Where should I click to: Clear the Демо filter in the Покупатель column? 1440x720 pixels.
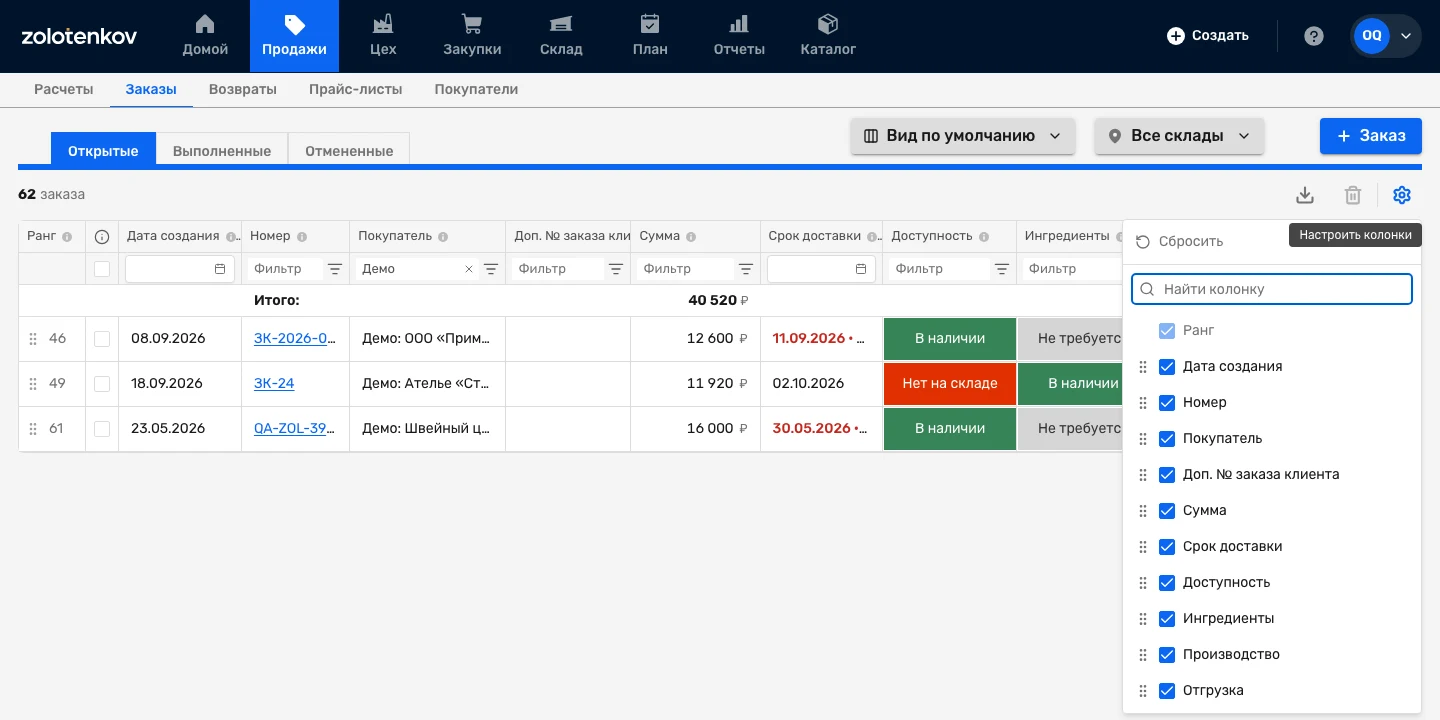coord(469,269)
